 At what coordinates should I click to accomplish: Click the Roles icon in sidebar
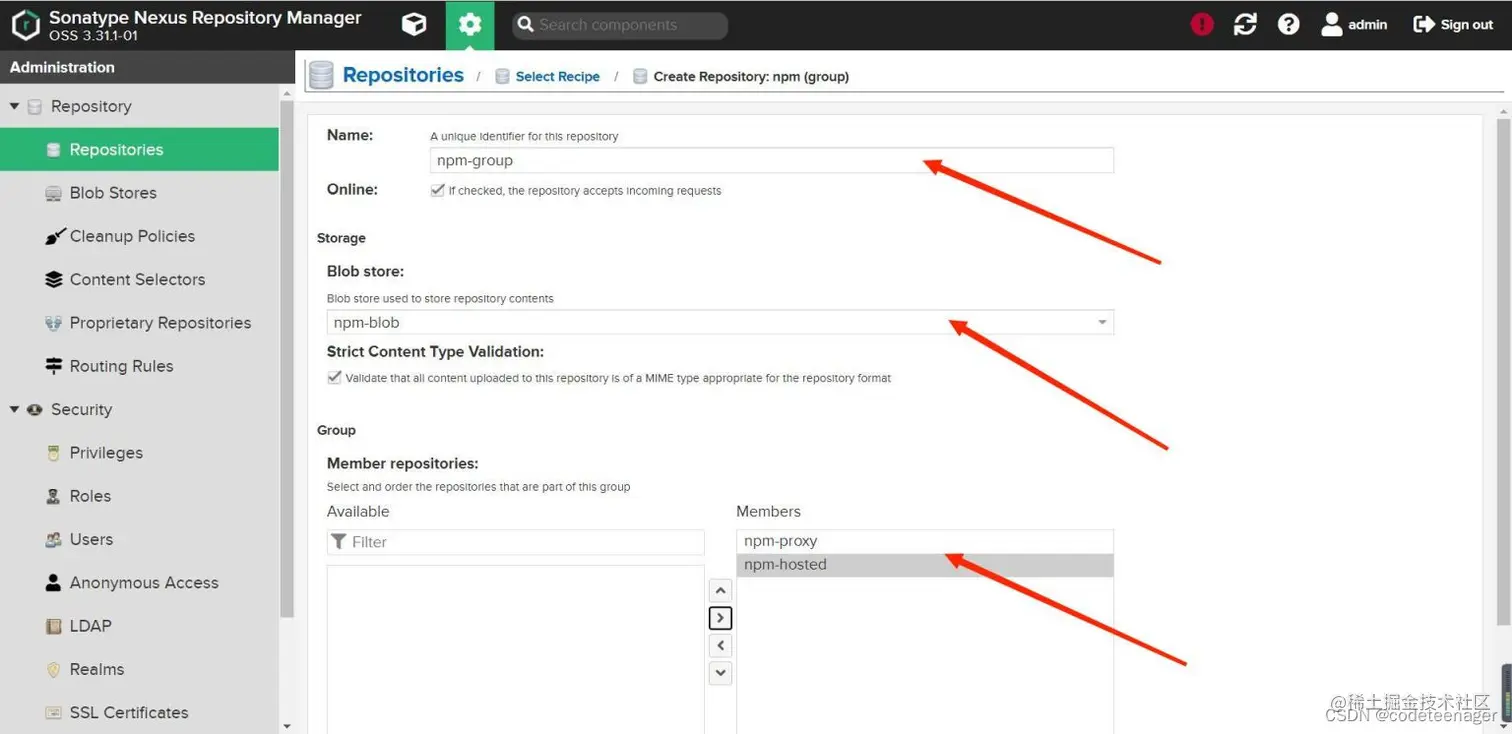coord(54,496)
